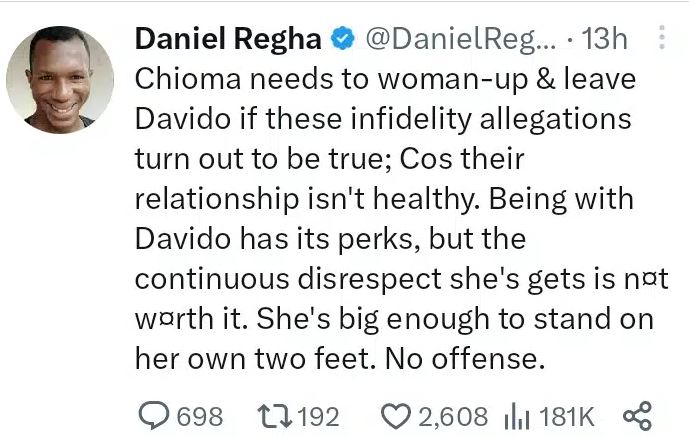Click the 13h timestamp
Image resolution: width=689 pixels, height=437 pixels.
tap(603, 39)
